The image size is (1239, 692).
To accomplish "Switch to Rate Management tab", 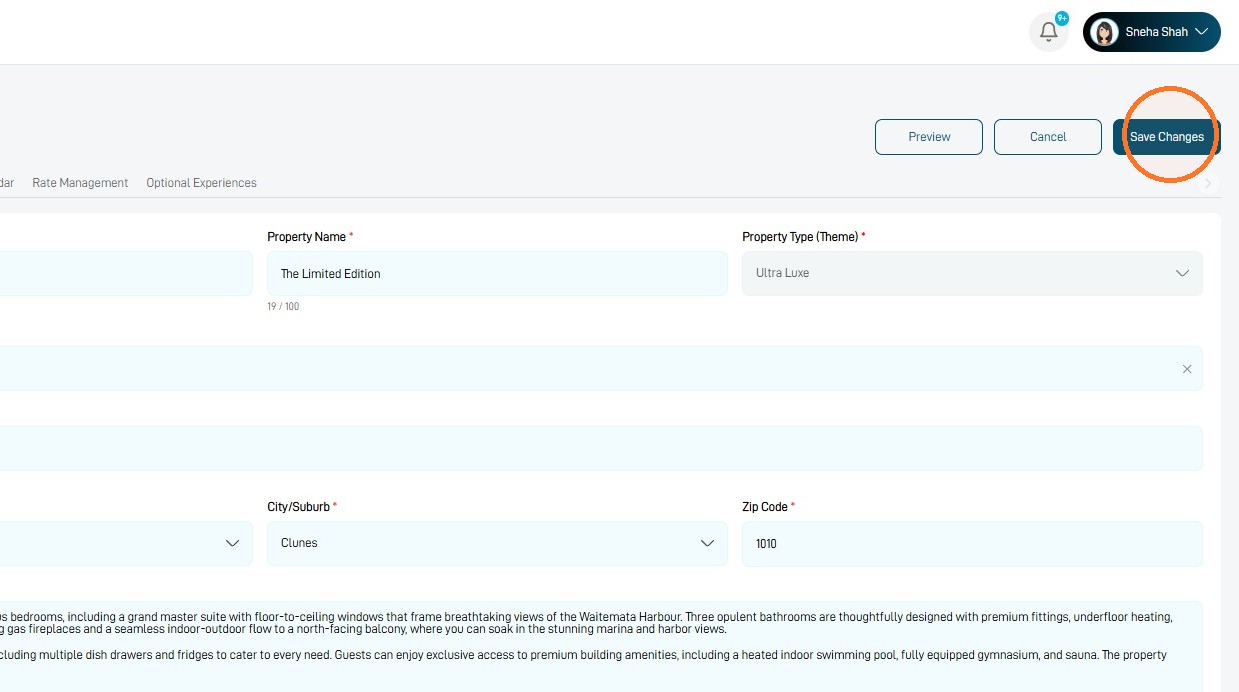I will [x=80, y=183].
